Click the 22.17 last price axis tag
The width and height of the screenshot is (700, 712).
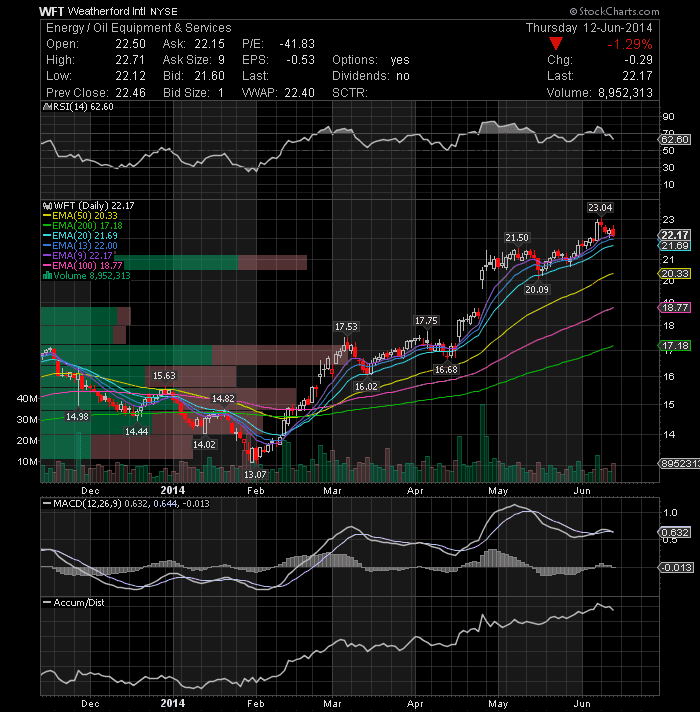(x=675, y=235)
